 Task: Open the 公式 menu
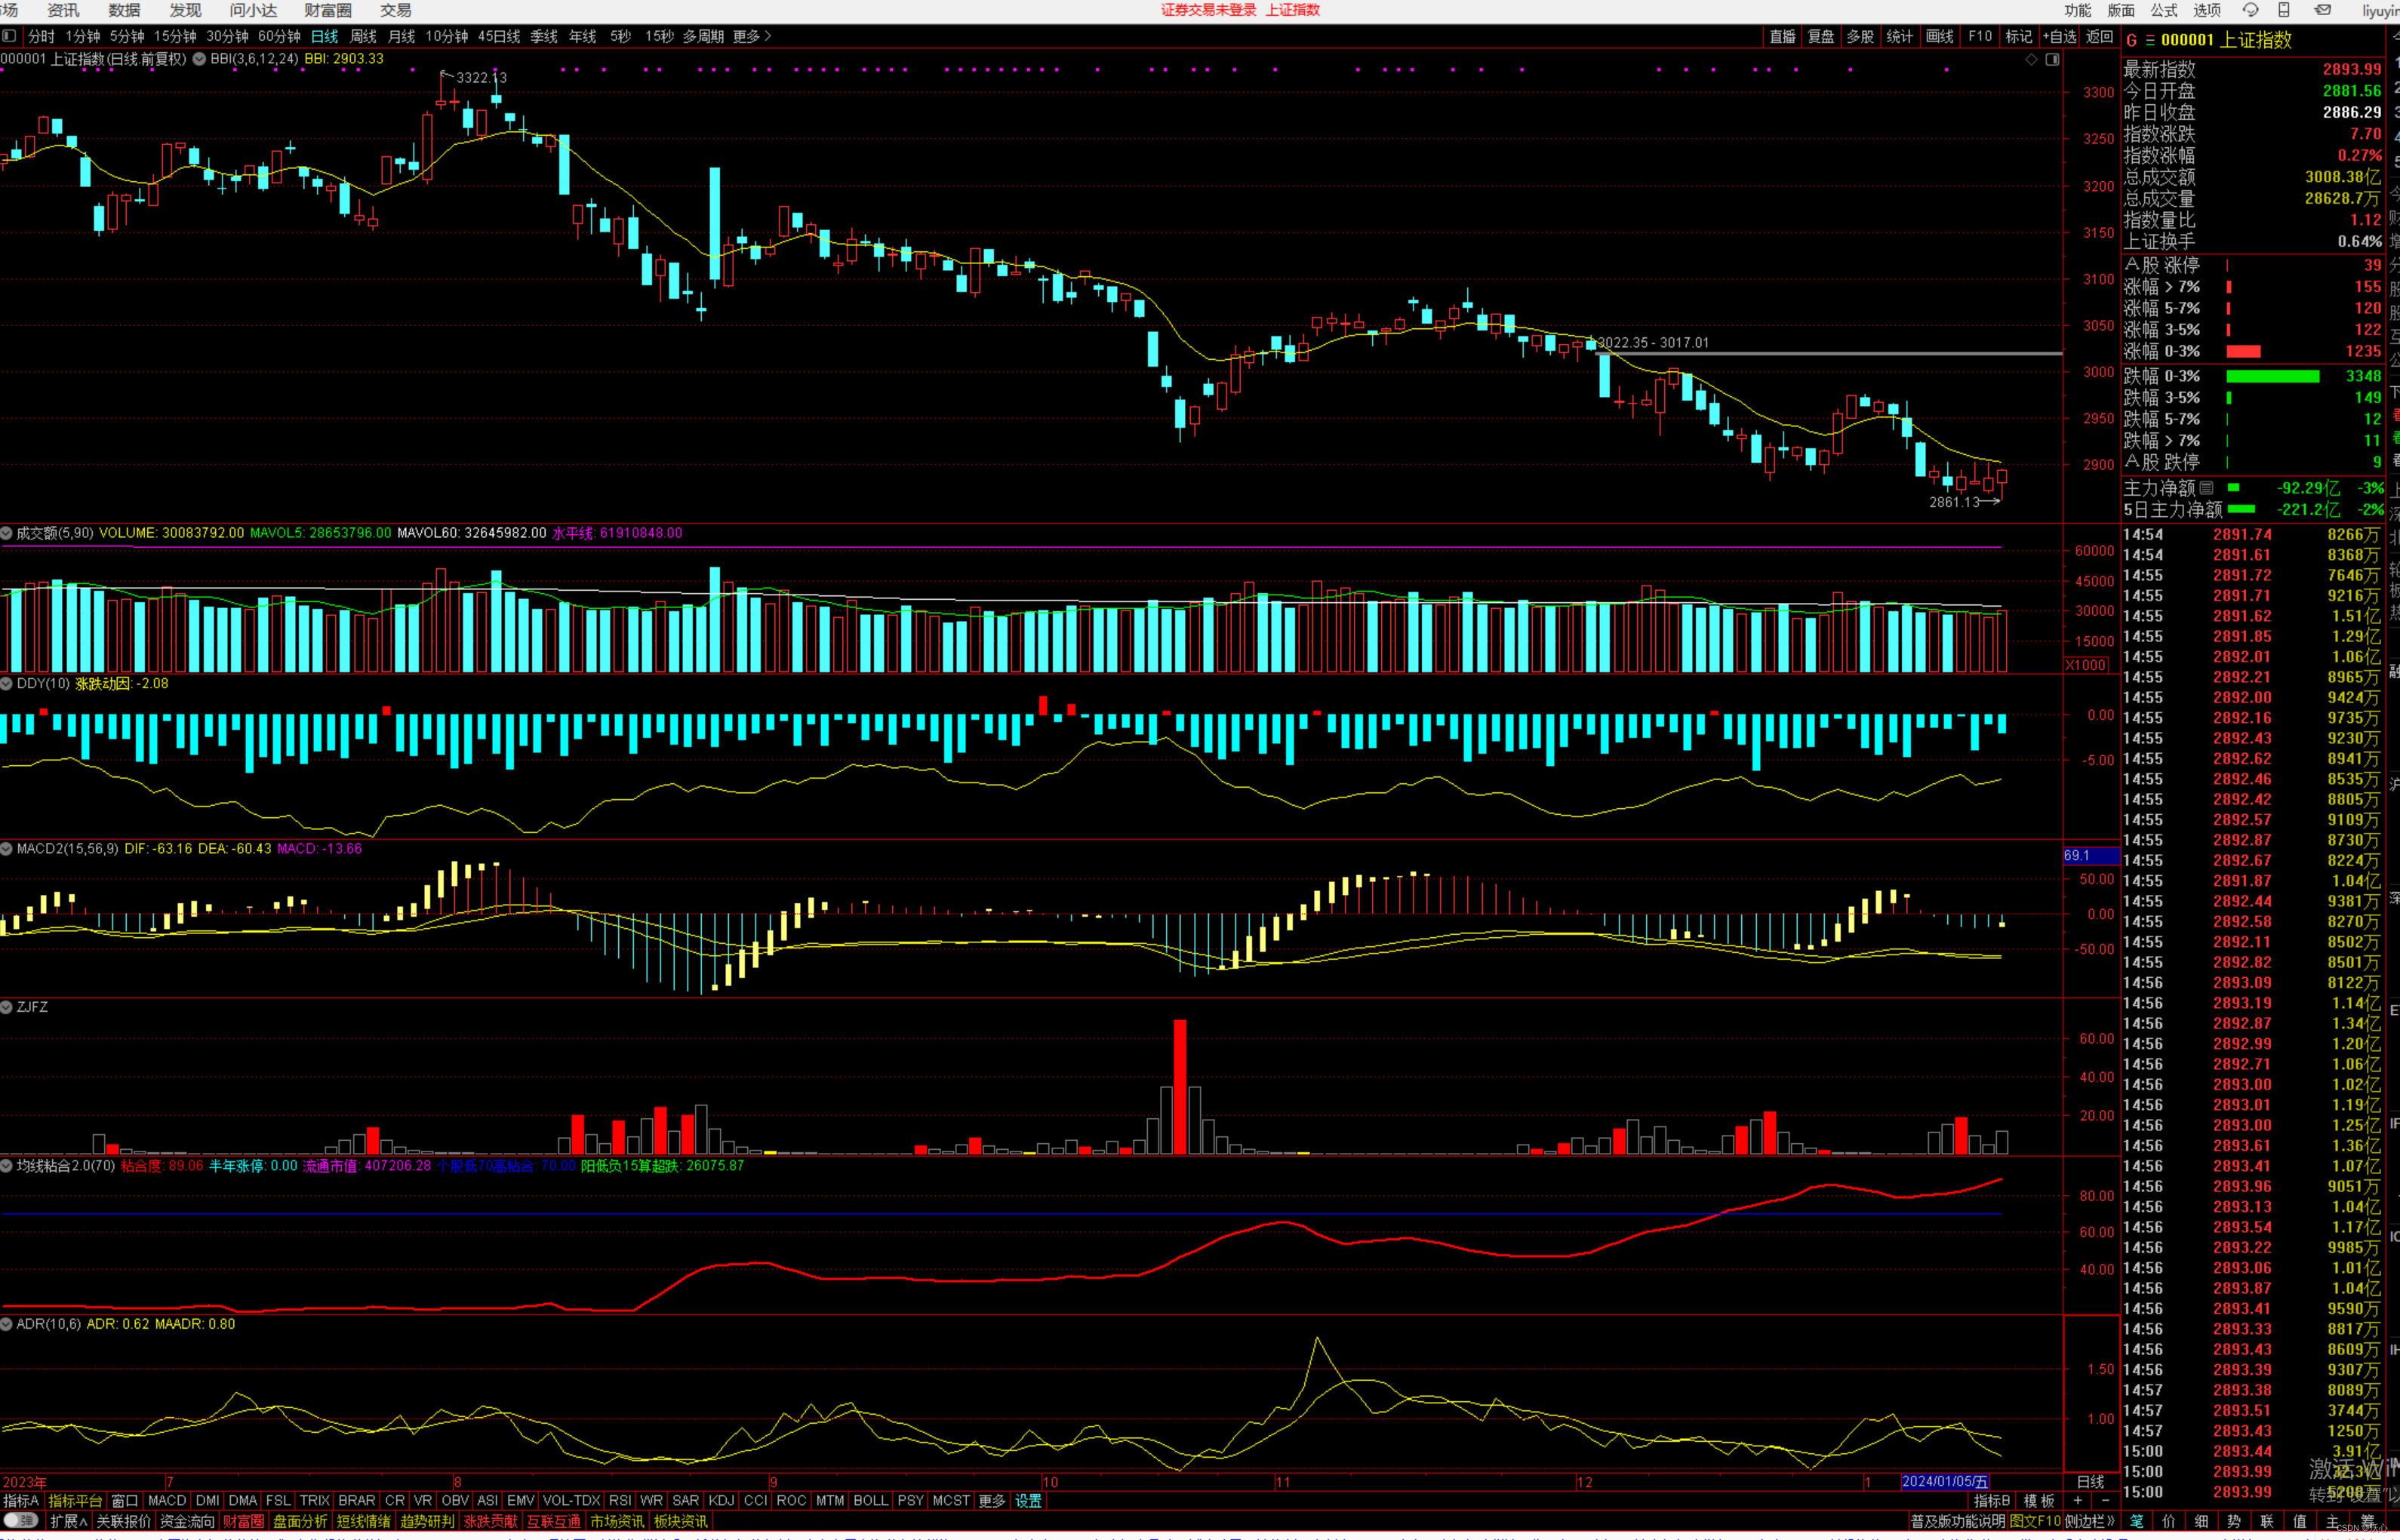coord(2164,10)
